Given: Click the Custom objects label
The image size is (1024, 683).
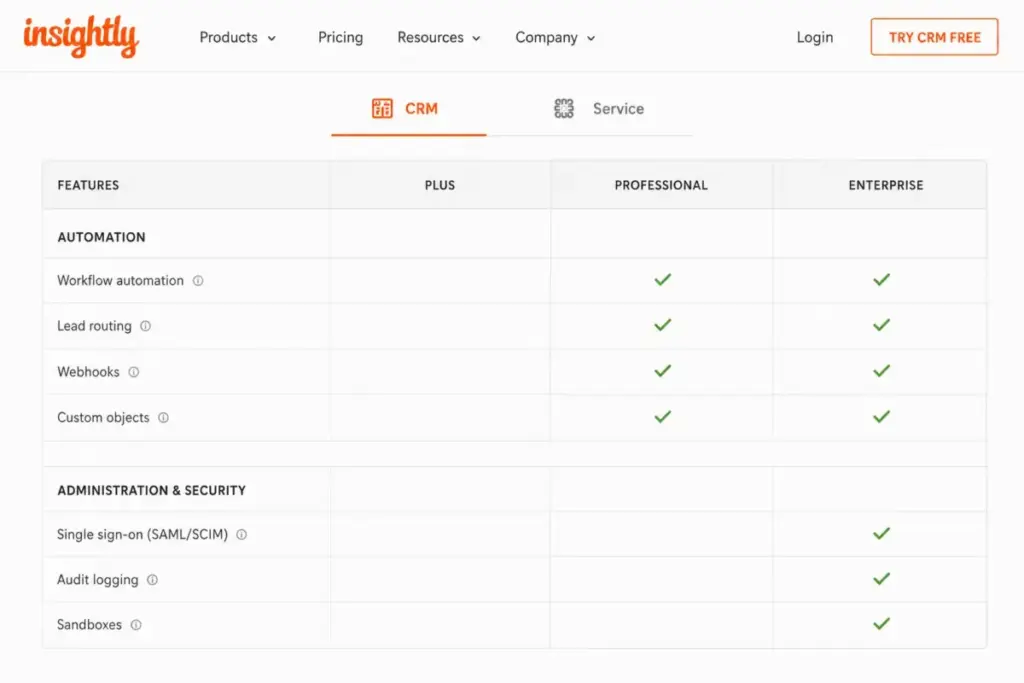Looking at the screenshot, I should 103,418.
